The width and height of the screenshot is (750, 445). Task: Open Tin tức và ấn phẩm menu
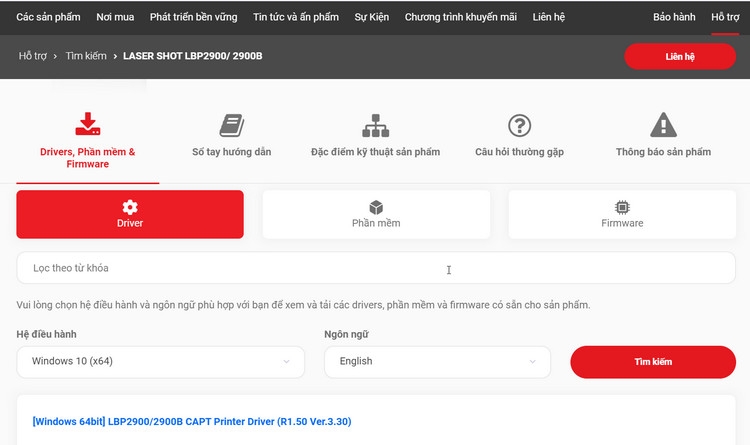pyautogui.click(x=296, y=17)
